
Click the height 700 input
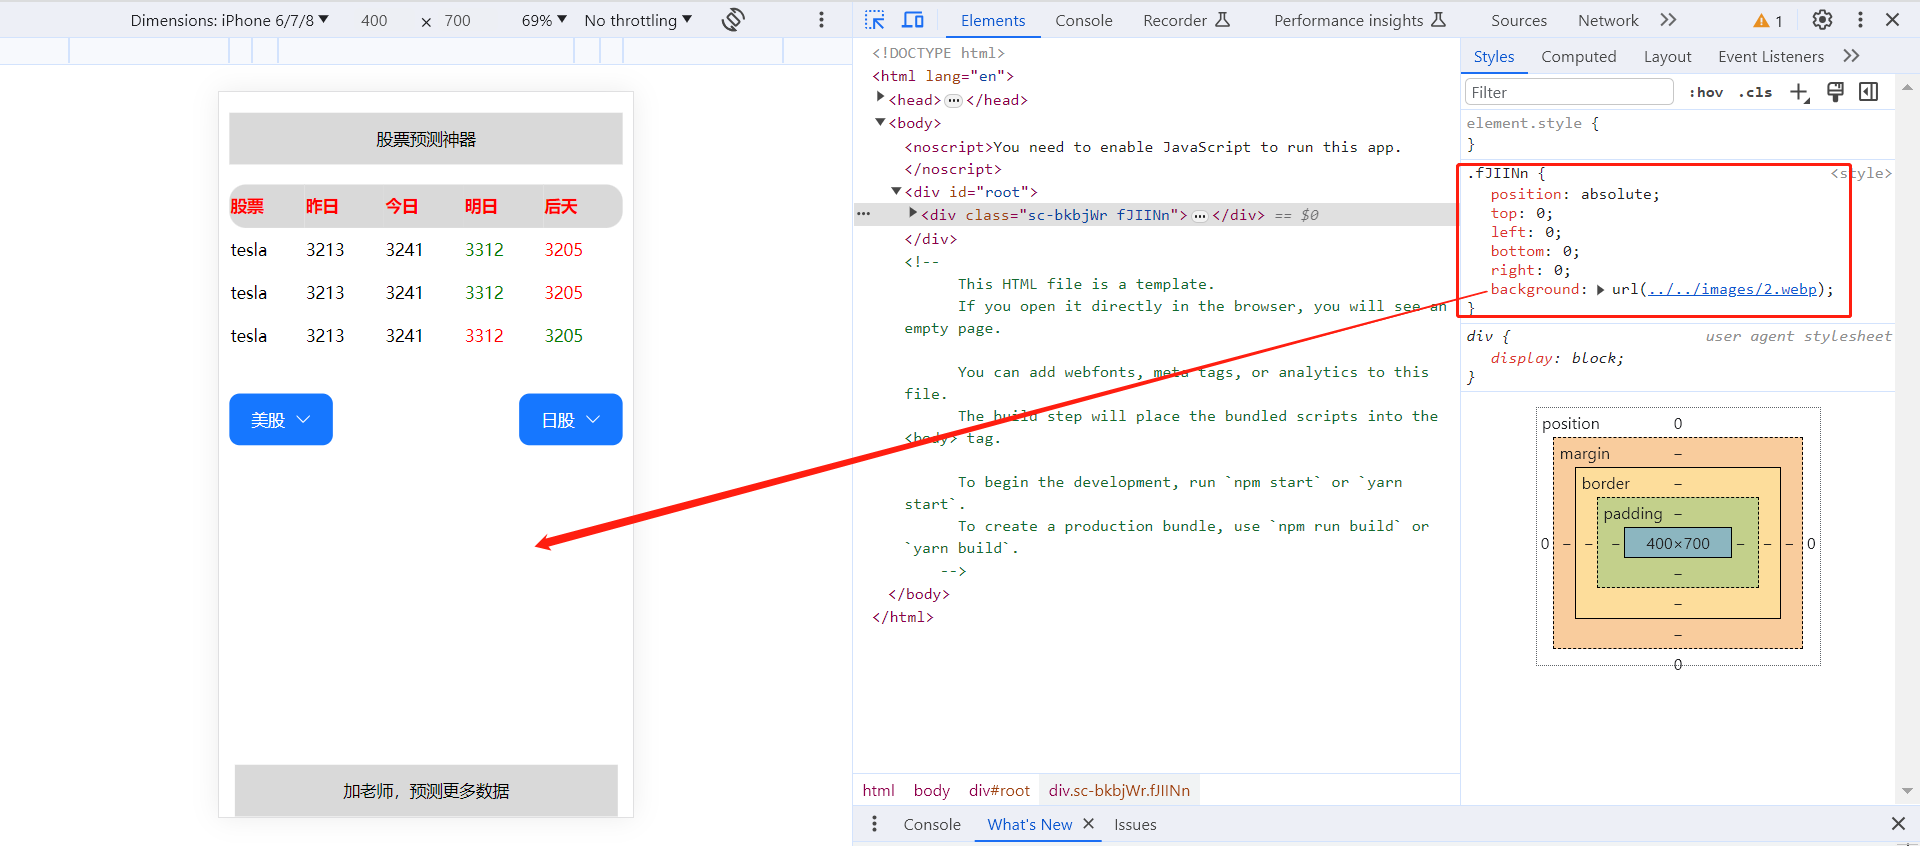tap(457, 20)
